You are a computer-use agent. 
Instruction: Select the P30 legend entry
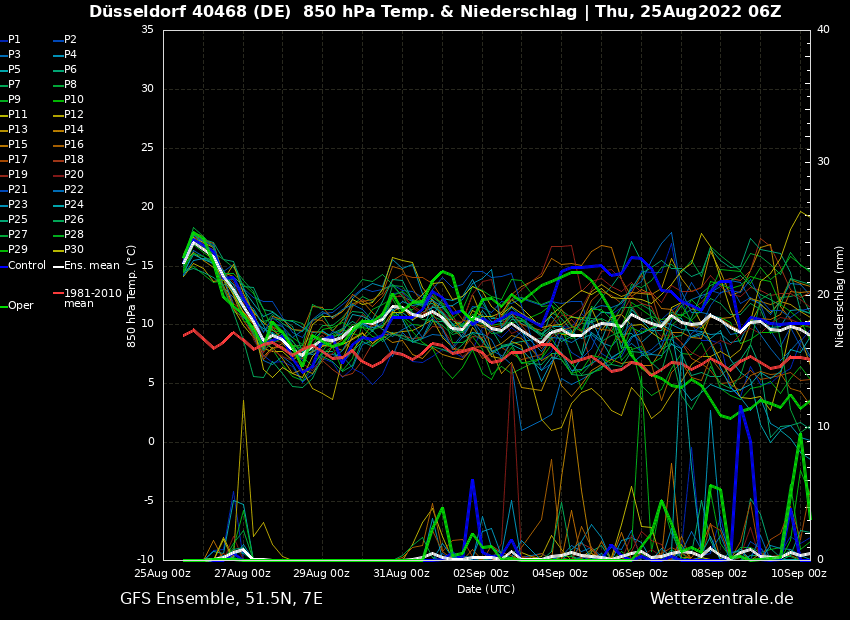[x=73, y=250]
